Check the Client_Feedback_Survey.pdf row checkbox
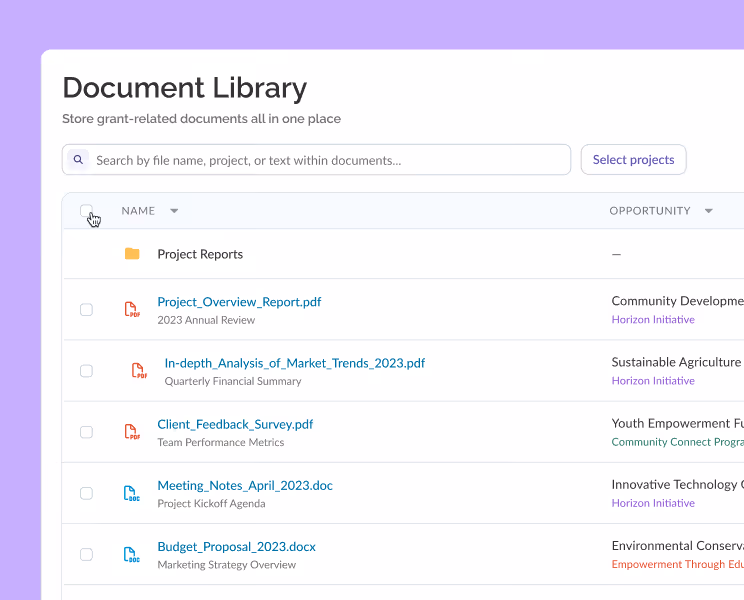This screenshot has height=600, width=744. tap(86, 432)
